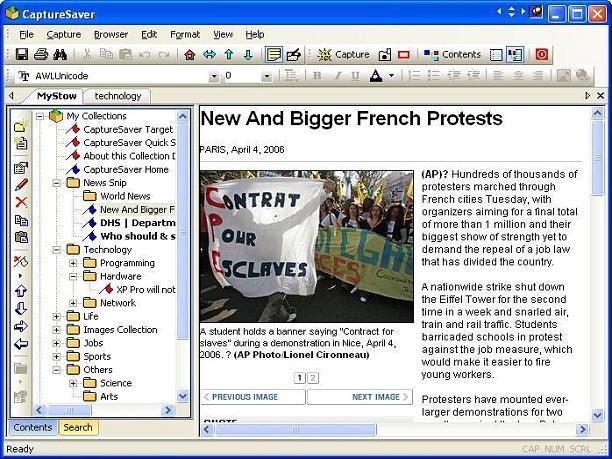
Task: Toggle Underline formatting
Action: tap(355, 76)
